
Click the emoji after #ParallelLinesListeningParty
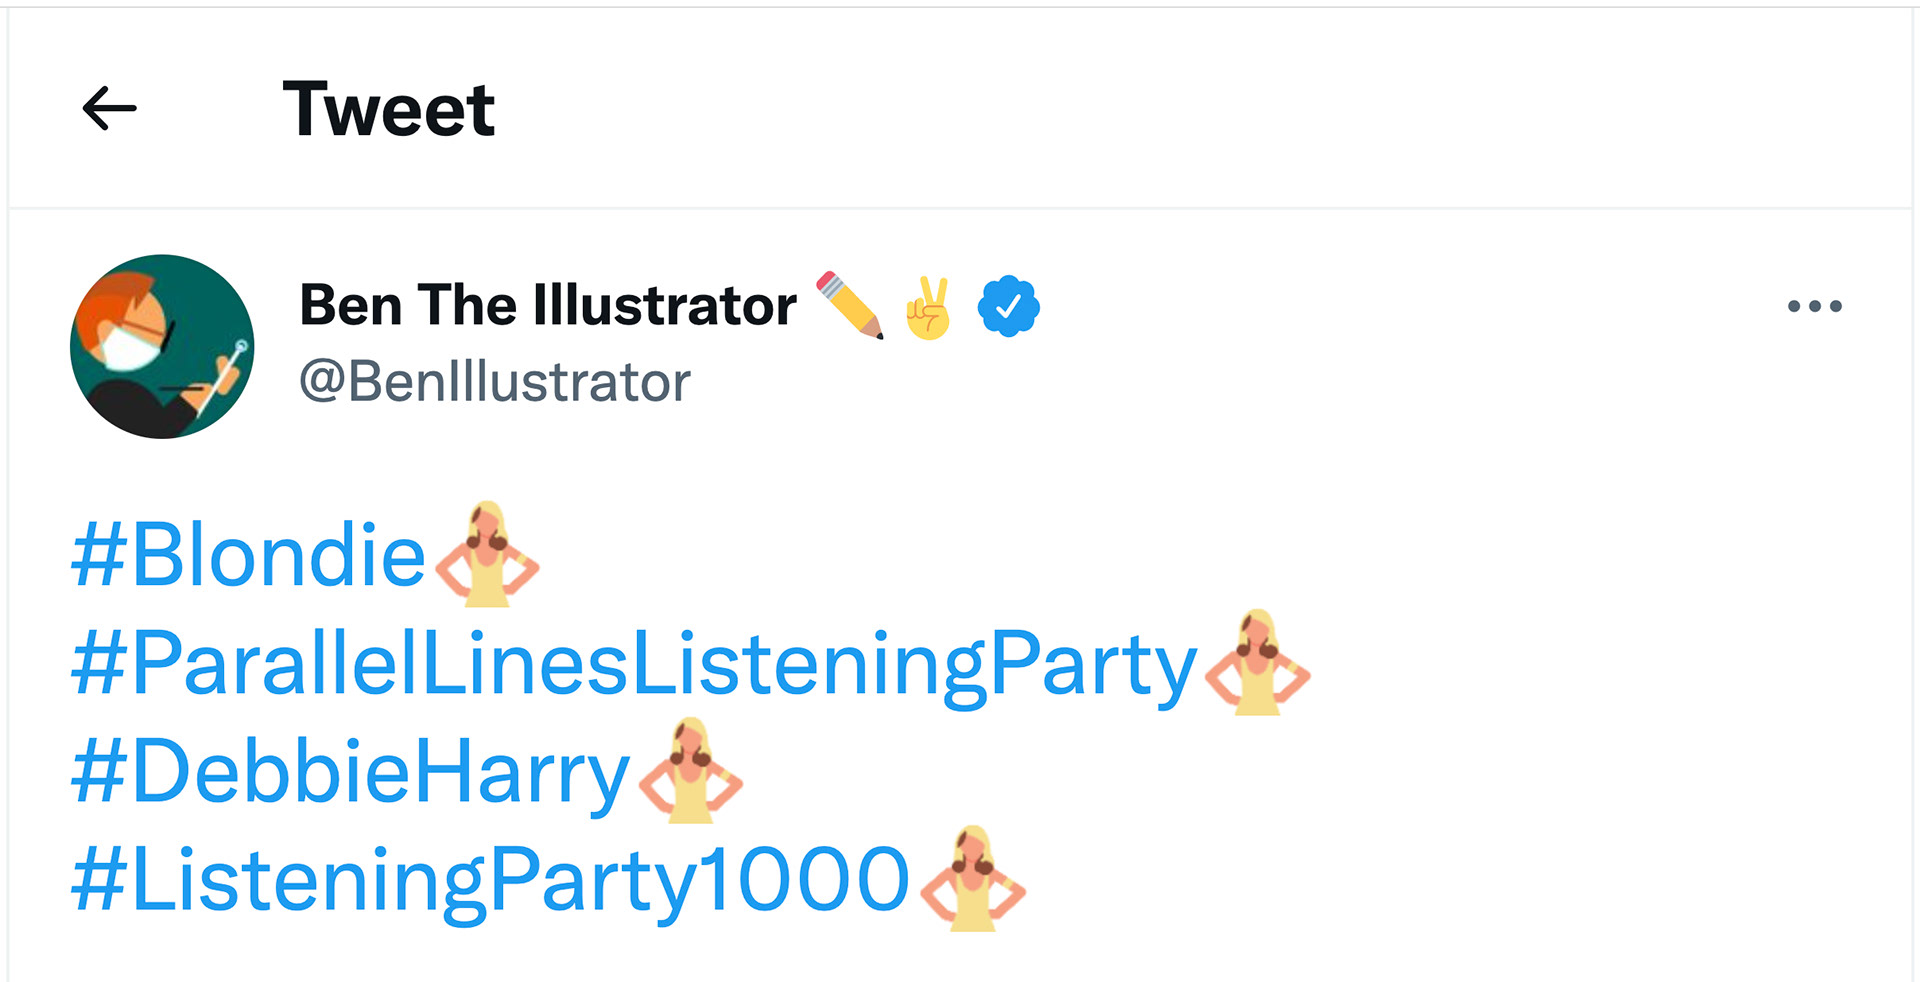1258,662
